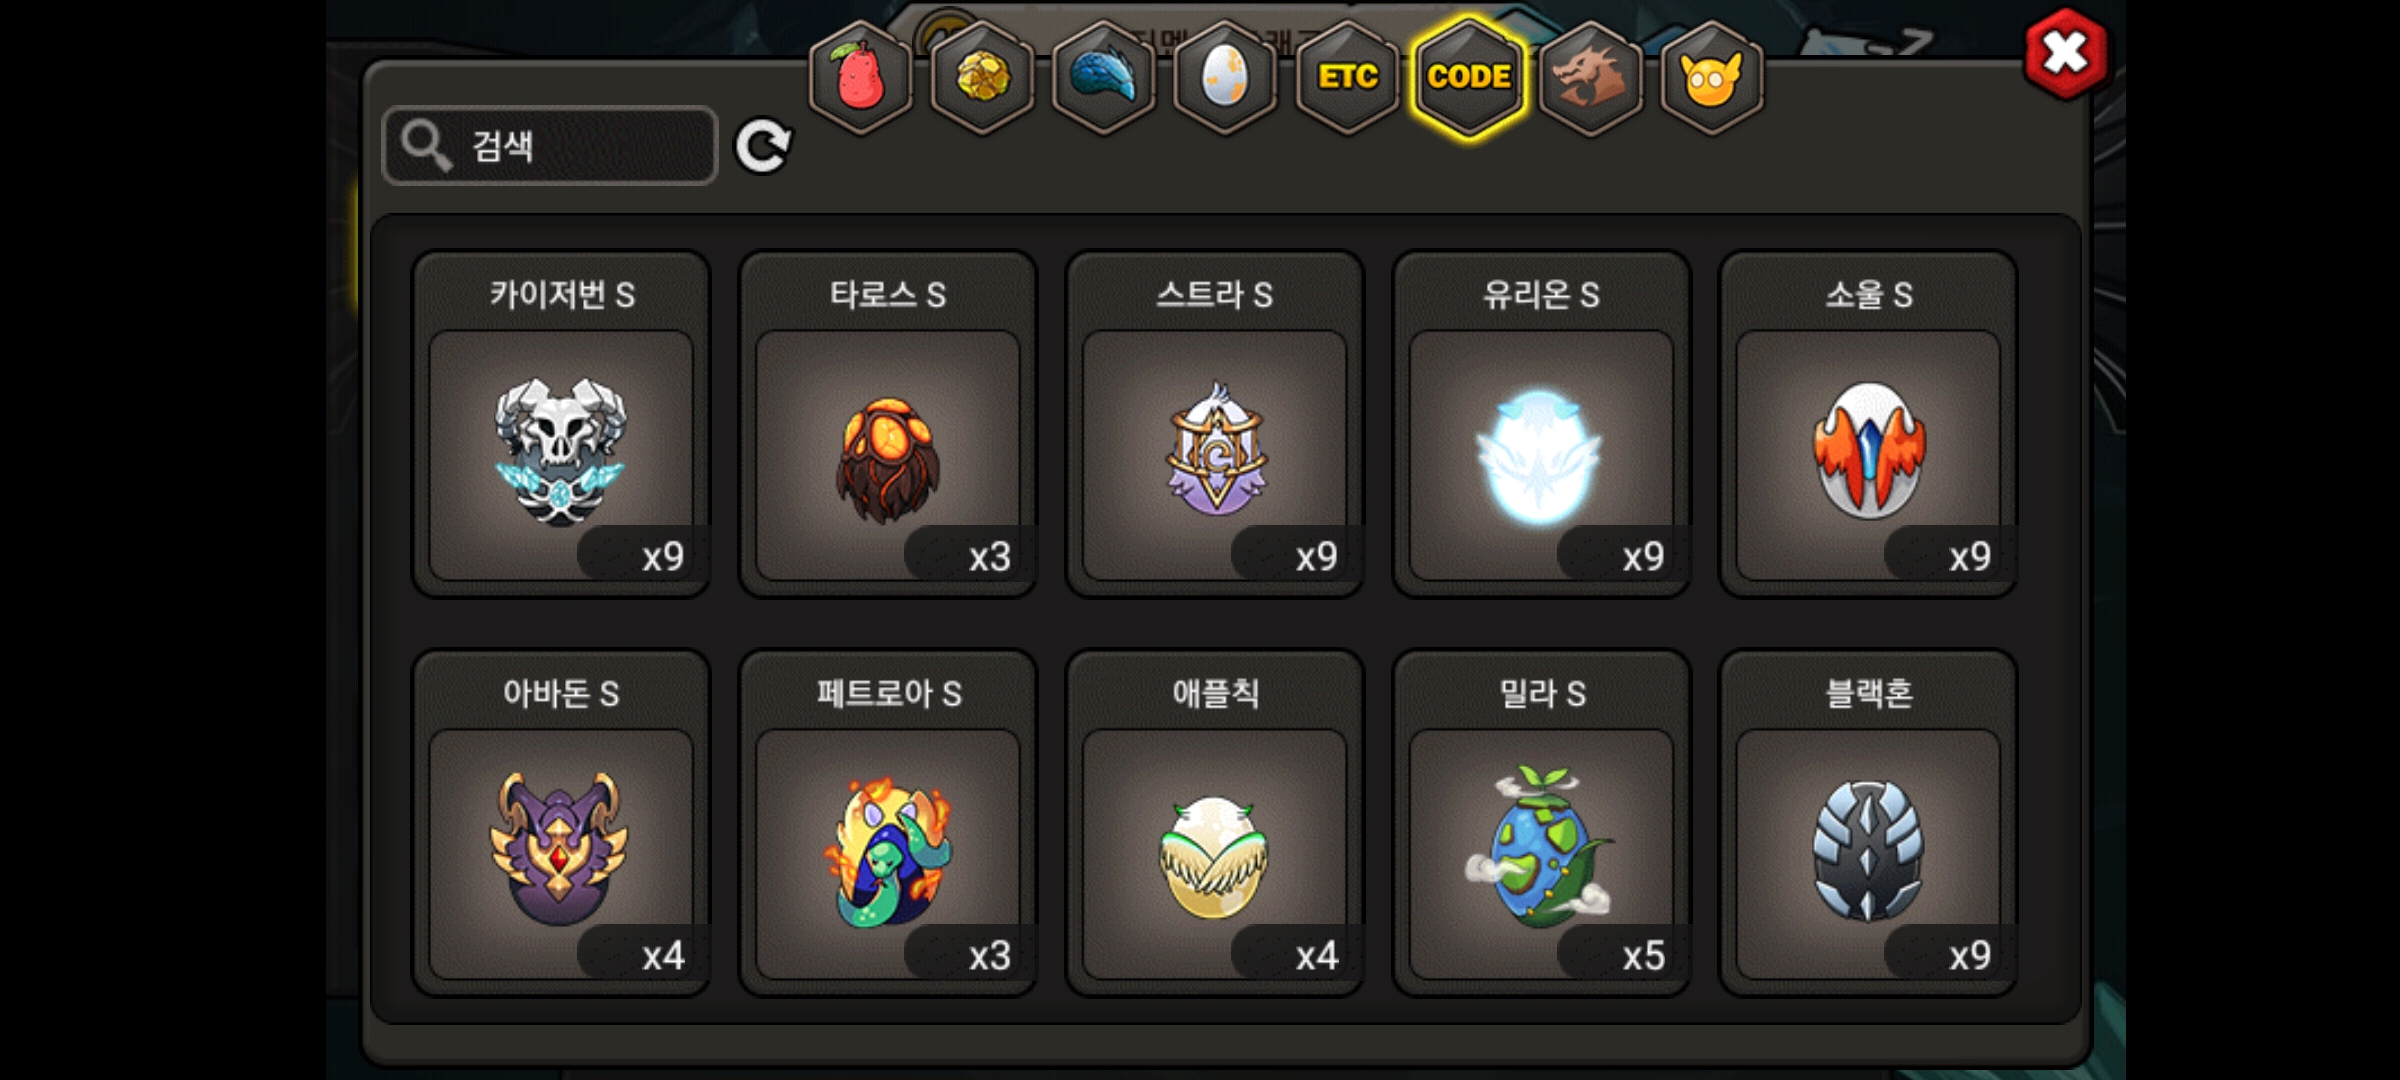The image size is (2400, 1080).
Task: Select the yellow owl-face category tab
Action: point(1713,76)
